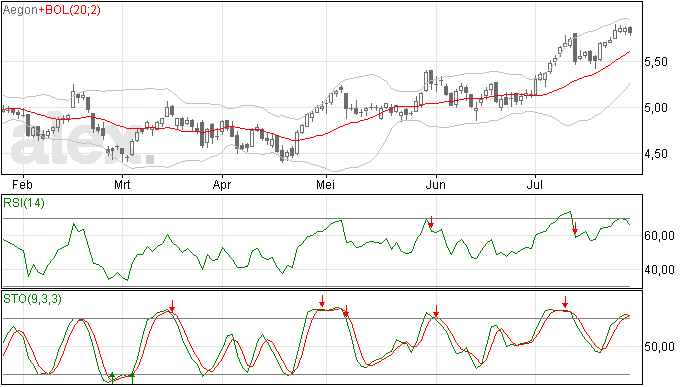Select the STO(9,3,3) indicator label
The height and width of the screenshot is (387, 690).
point(32,299)
